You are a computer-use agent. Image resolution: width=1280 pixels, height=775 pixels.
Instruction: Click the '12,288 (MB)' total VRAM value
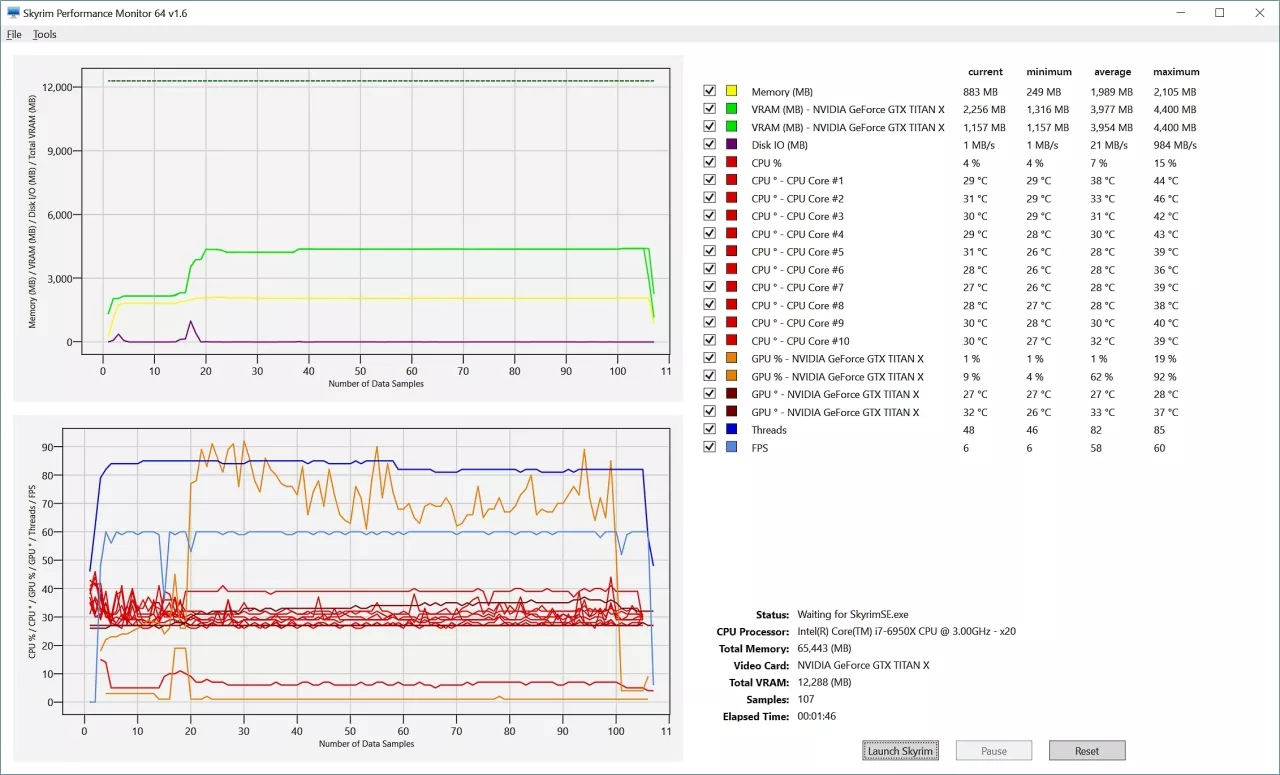pos(824,683)
